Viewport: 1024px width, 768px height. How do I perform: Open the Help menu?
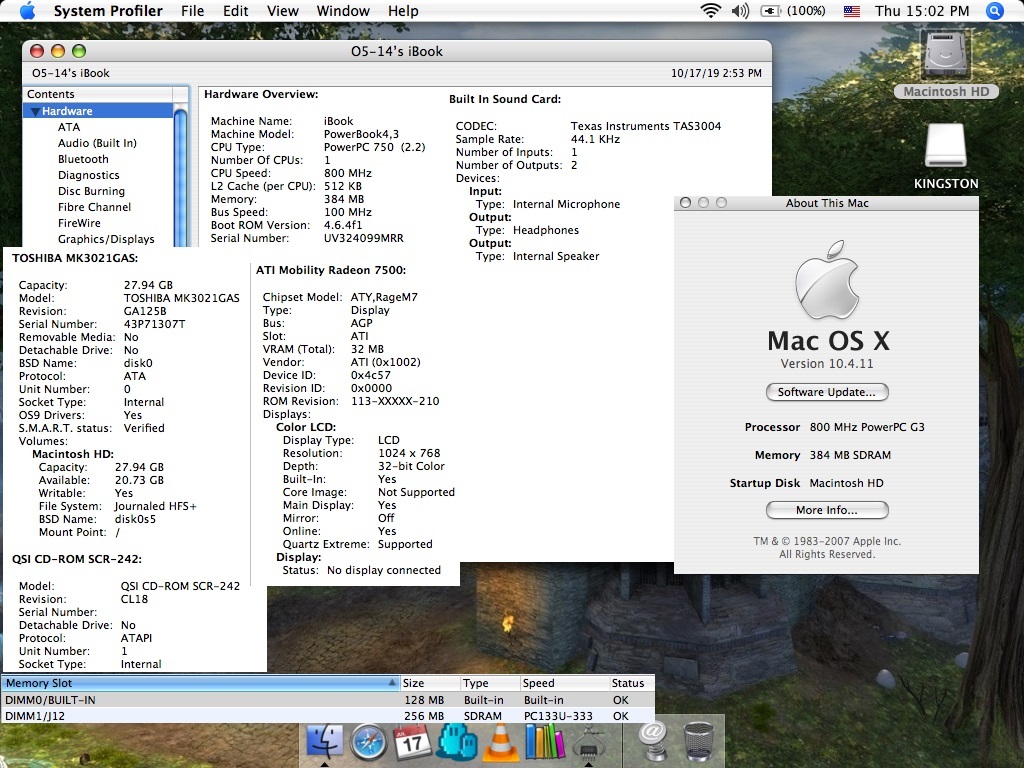click(x=403, y=11)
